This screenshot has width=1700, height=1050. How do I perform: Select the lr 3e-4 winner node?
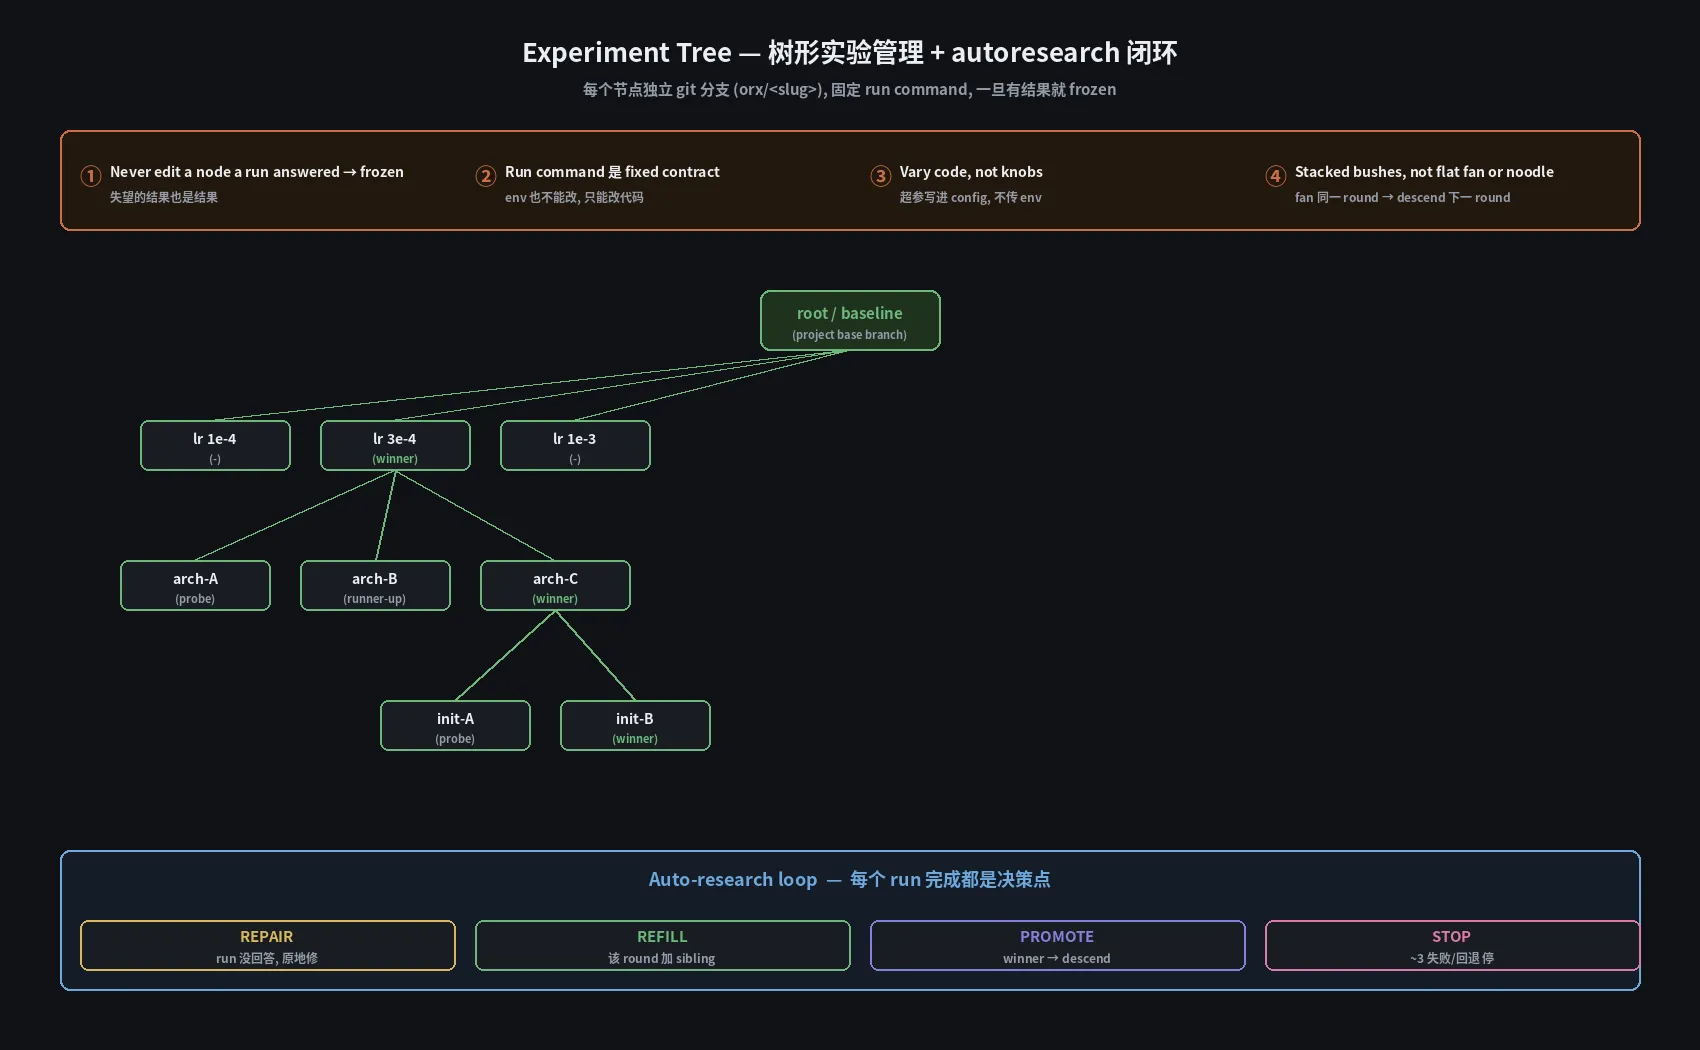coord(395,446)
